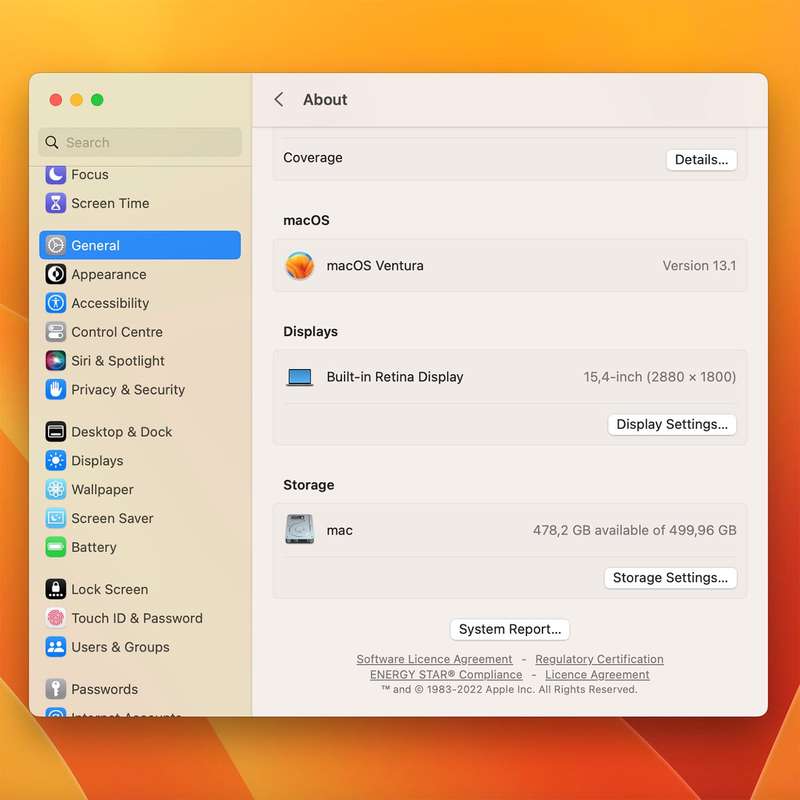
Task: Click the 'Desktop & Dock' label
Action: [x=121, y=432]
